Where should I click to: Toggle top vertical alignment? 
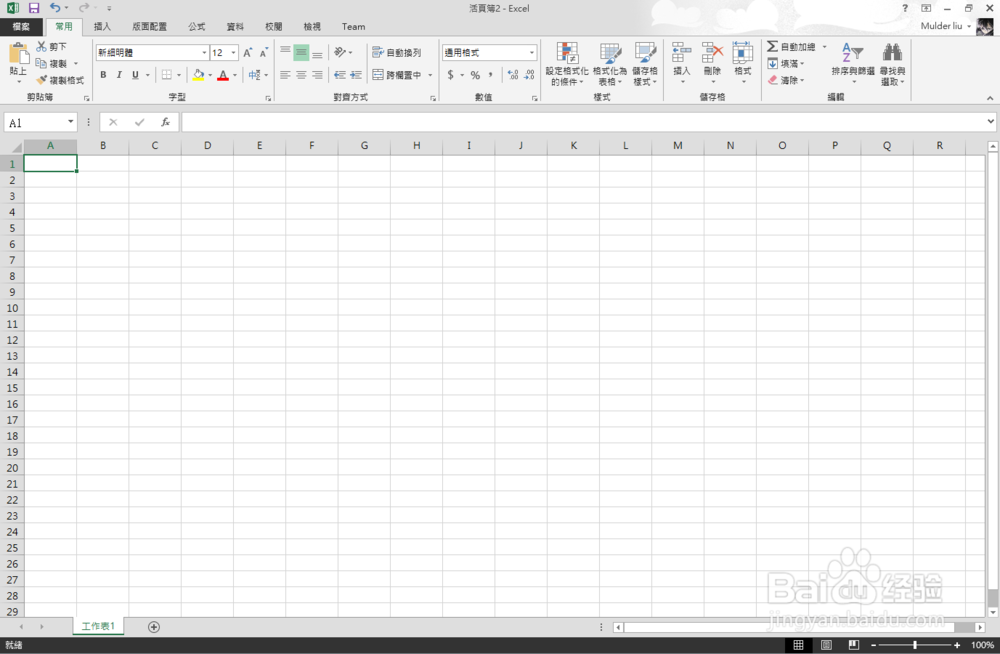pos(285,52)
